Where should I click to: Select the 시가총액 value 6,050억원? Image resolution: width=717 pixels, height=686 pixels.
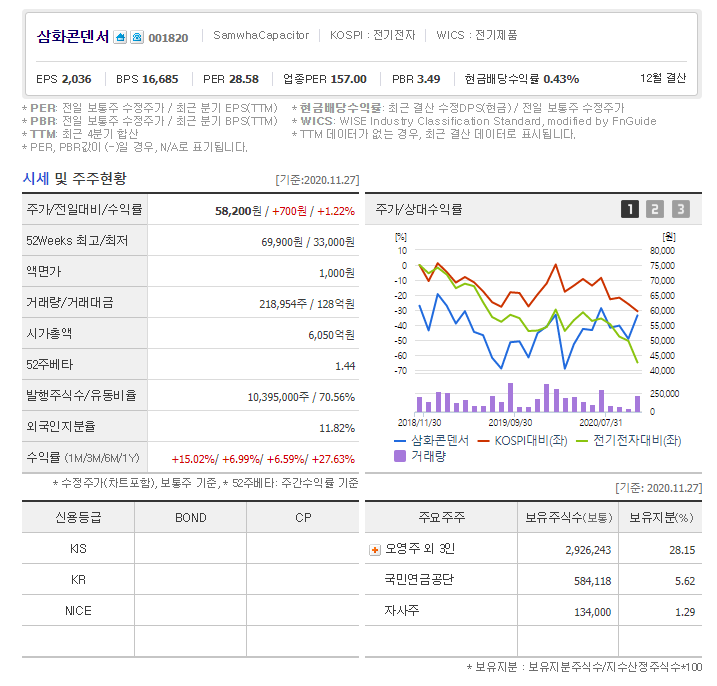[332, 335]
